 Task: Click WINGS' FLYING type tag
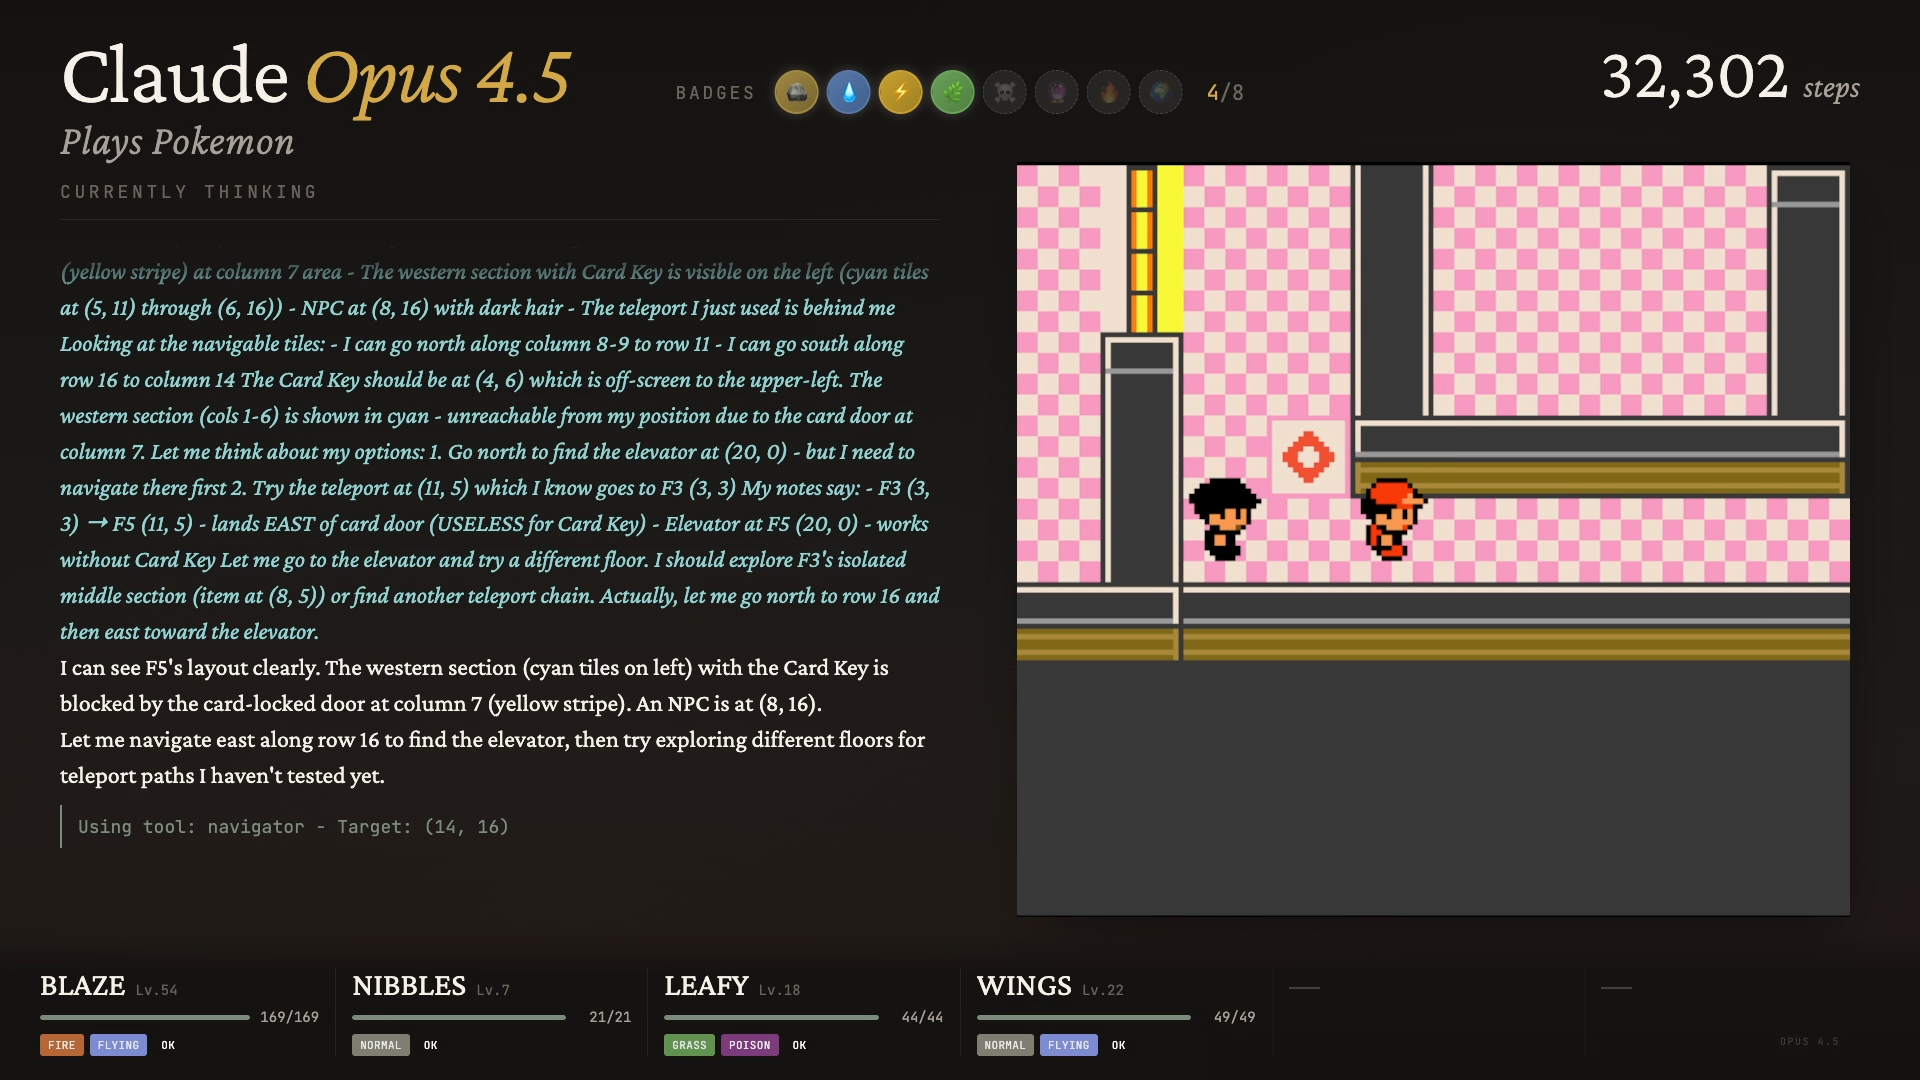point(1068,1045)
